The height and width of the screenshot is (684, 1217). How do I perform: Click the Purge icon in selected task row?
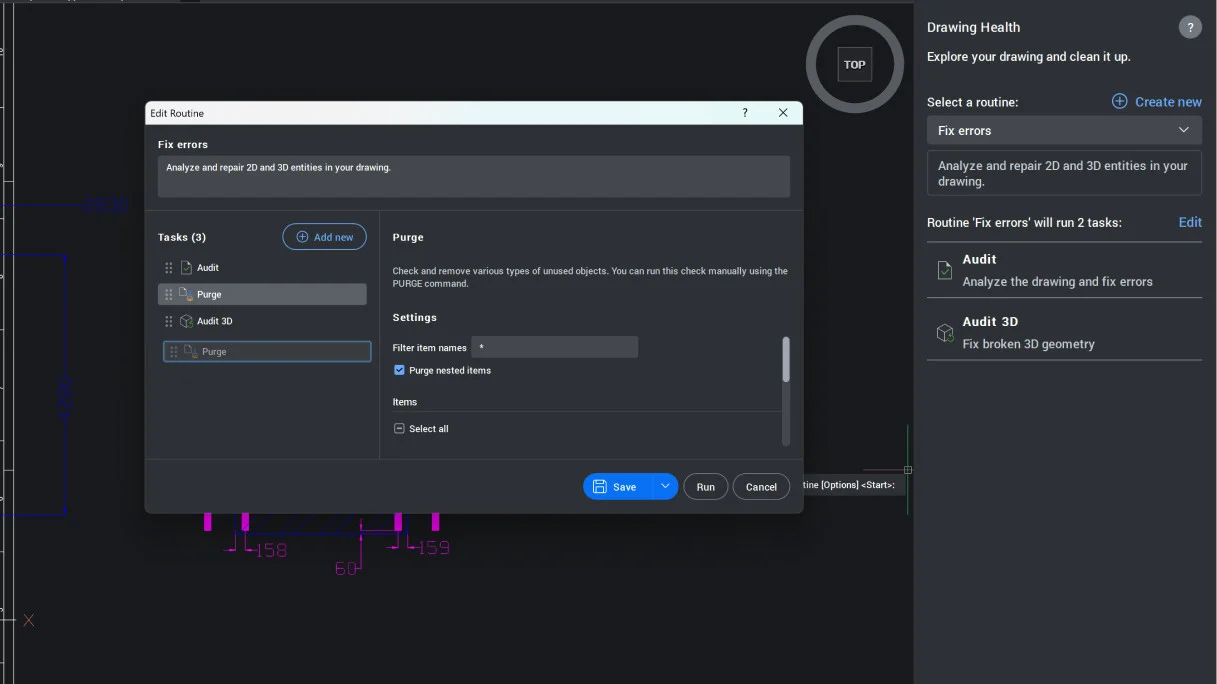[x=186, y=294]
